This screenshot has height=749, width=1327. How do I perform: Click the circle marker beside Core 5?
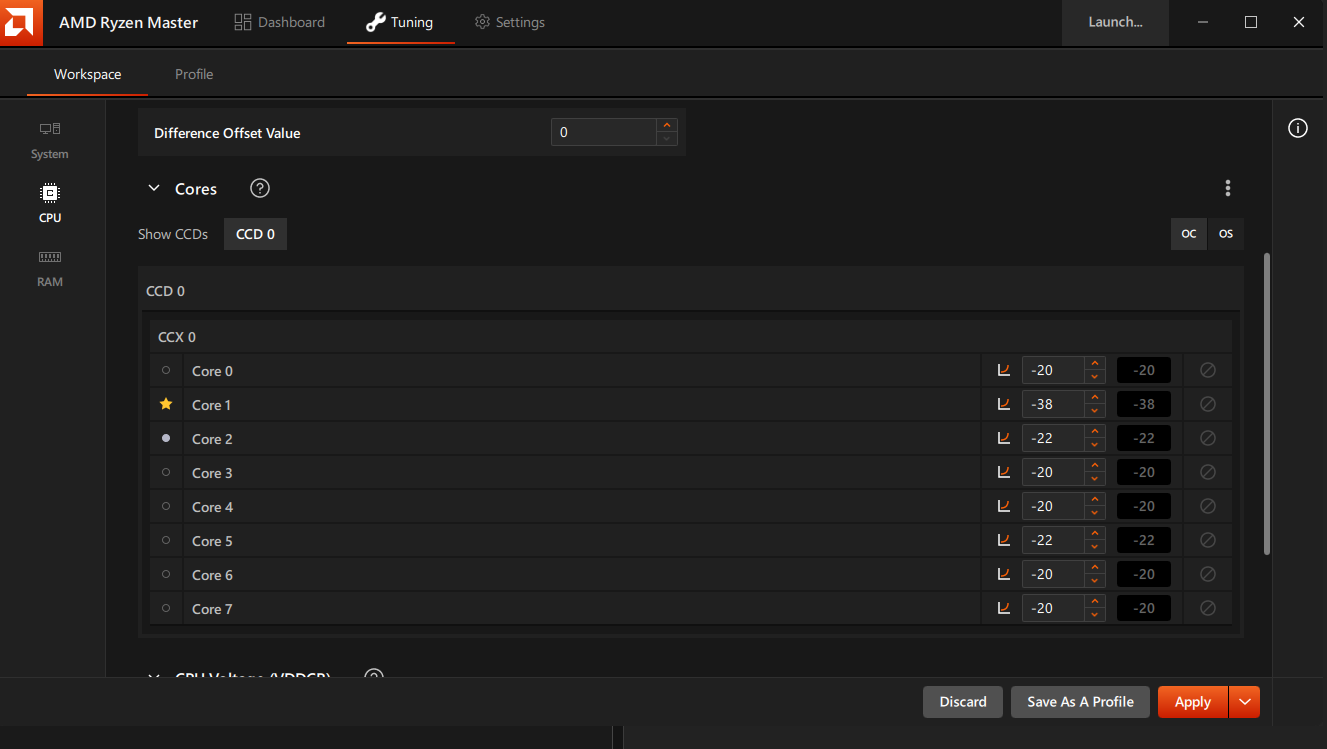coord(166,540)
